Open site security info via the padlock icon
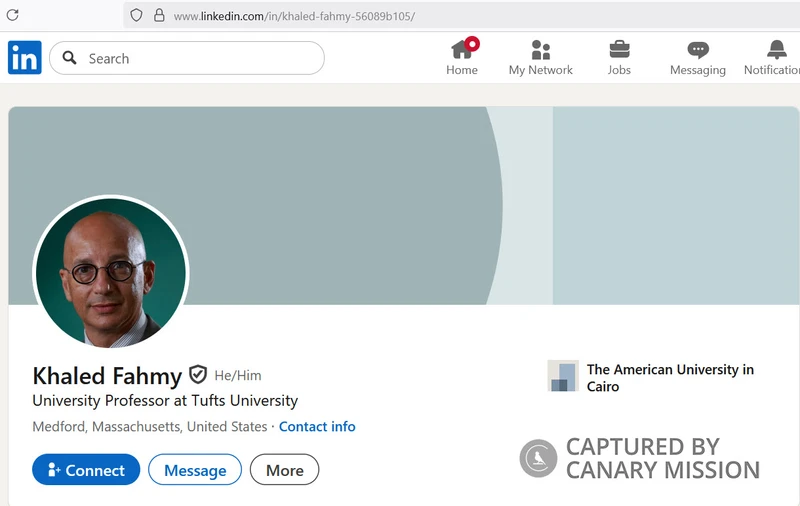Screen dimensions: 800x506 158,16
